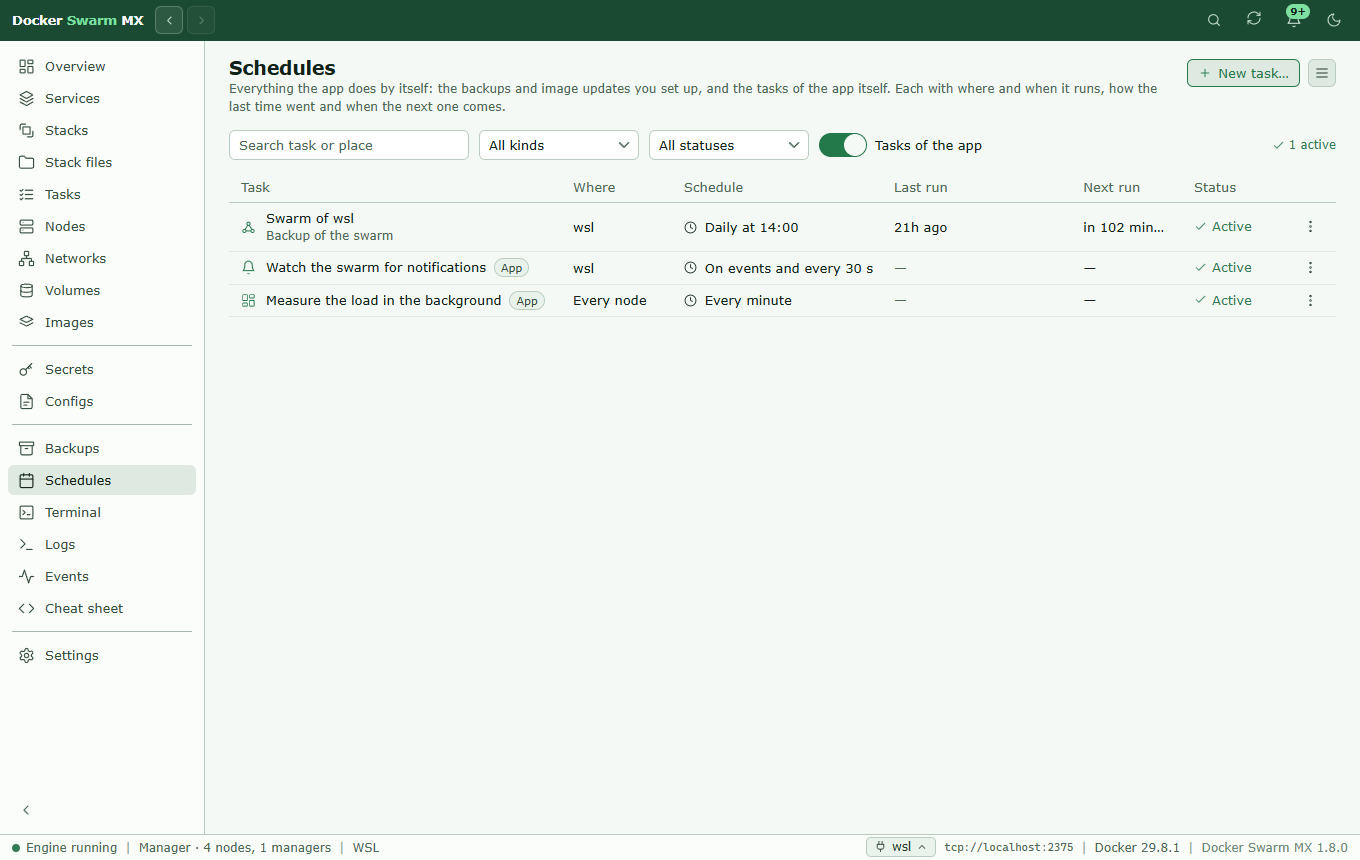1360x860 pixels.
Task: Go to Nodes in the sidebar
Action: click(x=102, y=226)
